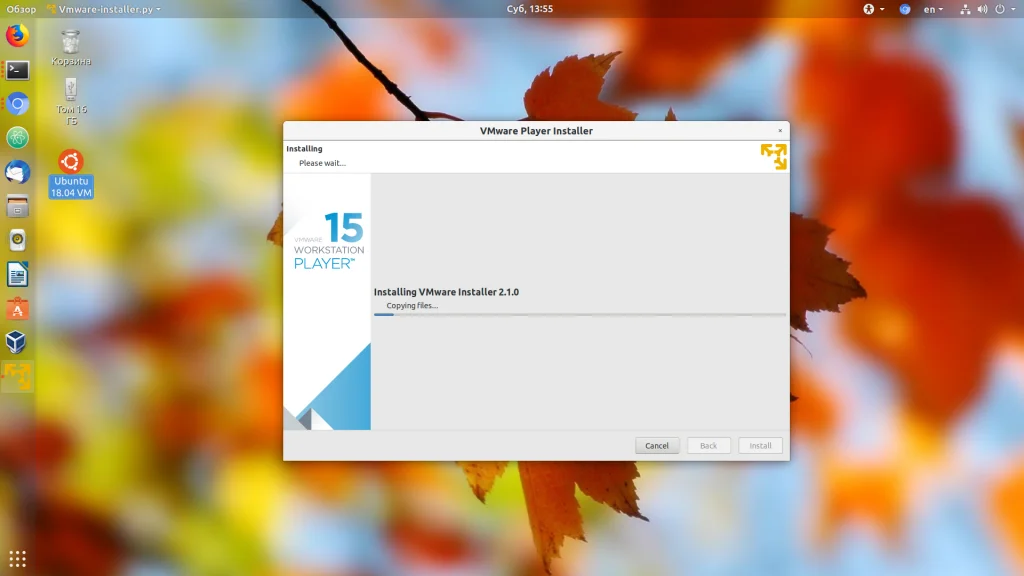Open Ubuntu Software from the dock
The image size is (1024, 576).
(18, 309)
